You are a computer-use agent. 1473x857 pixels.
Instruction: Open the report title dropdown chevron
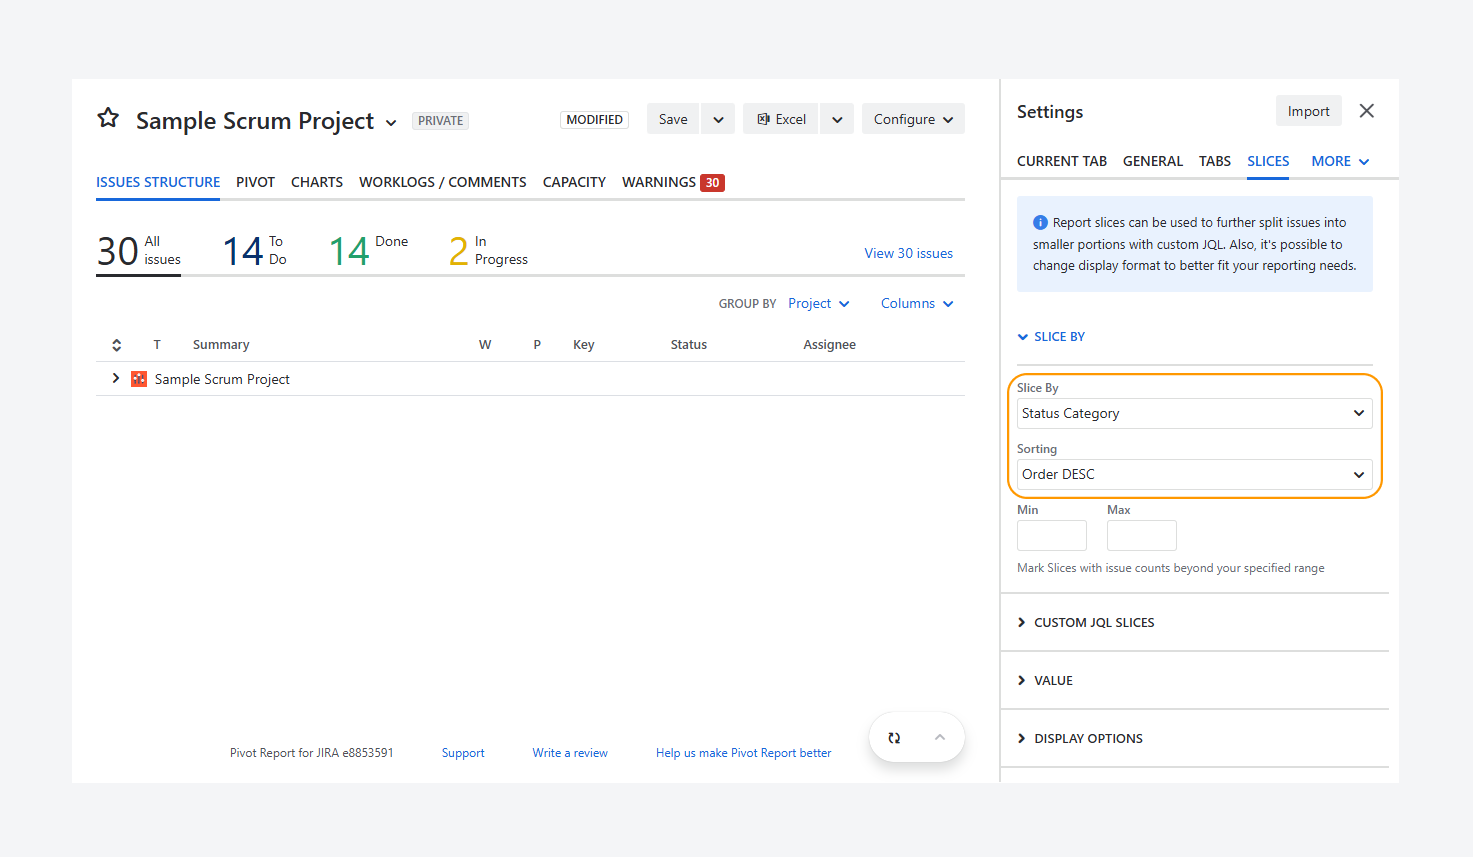(391, 123)
